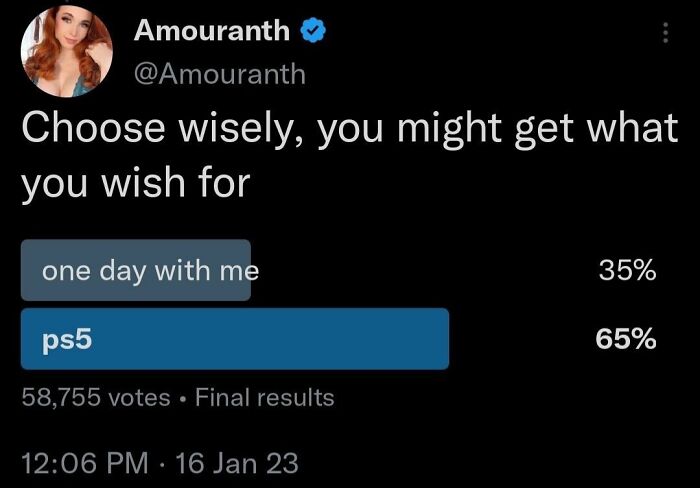Select the "ps5" poll option
700x488 pixels.
(235, 339)
